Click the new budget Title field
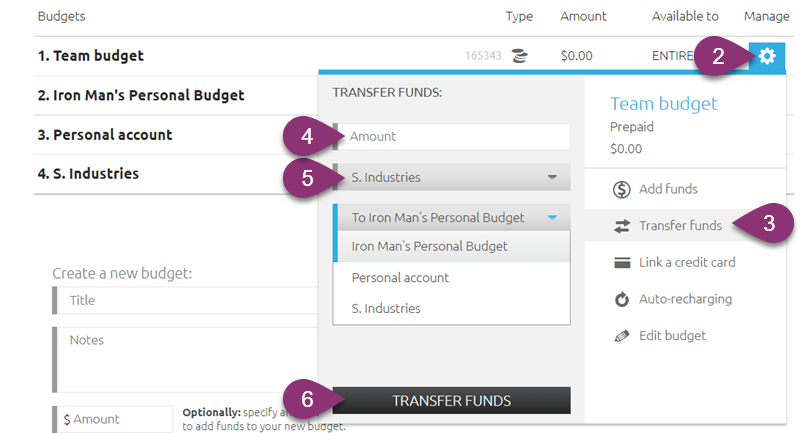Viewport: 800px width, 433px height. [x=186, y=300]
